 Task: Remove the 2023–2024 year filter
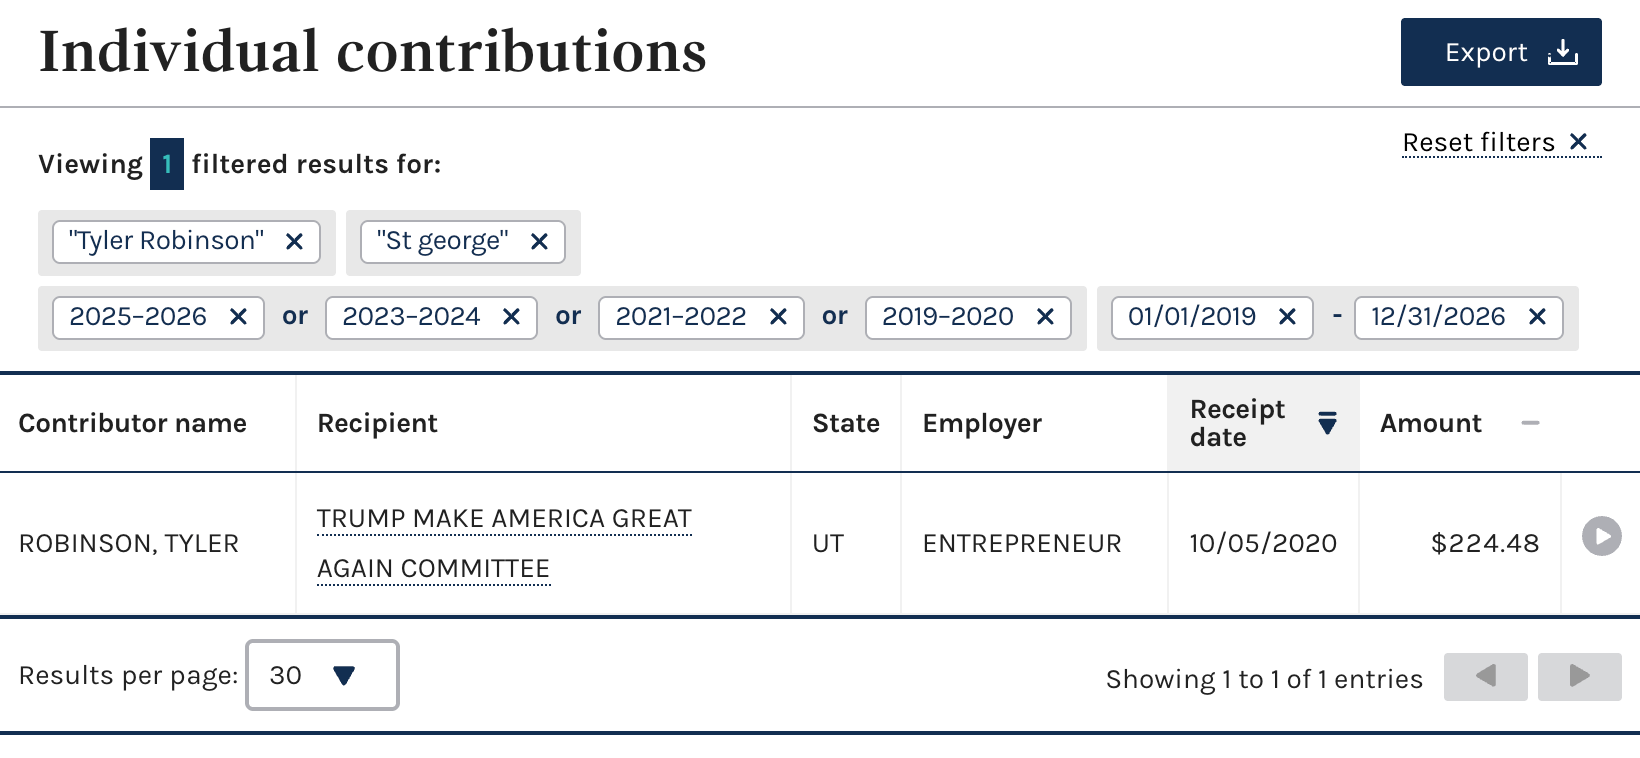pos(511,317)
